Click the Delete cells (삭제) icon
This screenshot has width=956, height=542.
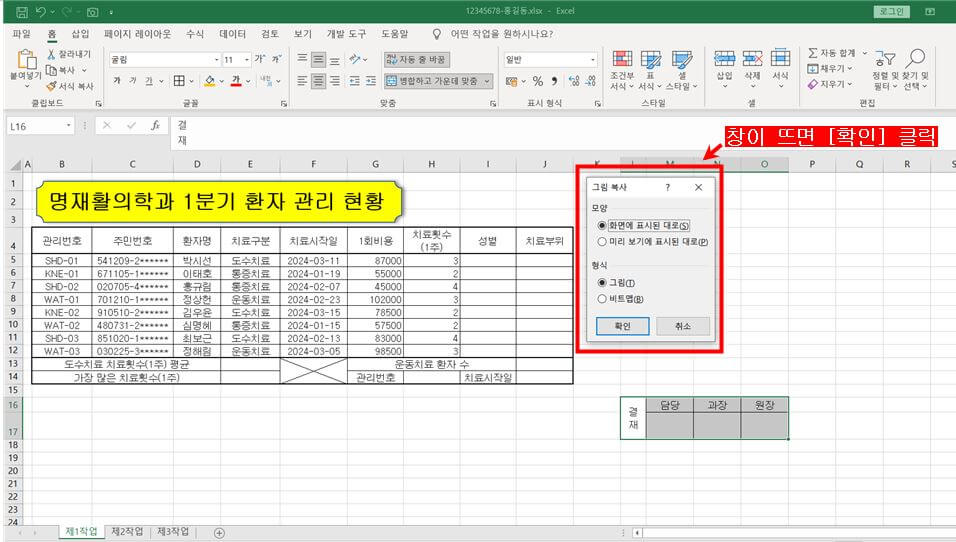752,59
